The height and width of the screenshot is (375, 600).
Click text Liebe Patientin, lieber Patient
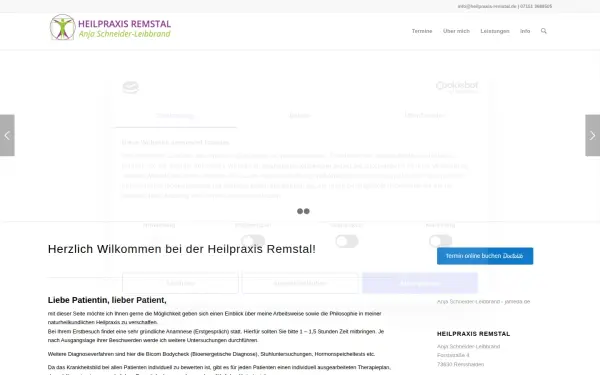pyautogui.click(x=107, y=300)
